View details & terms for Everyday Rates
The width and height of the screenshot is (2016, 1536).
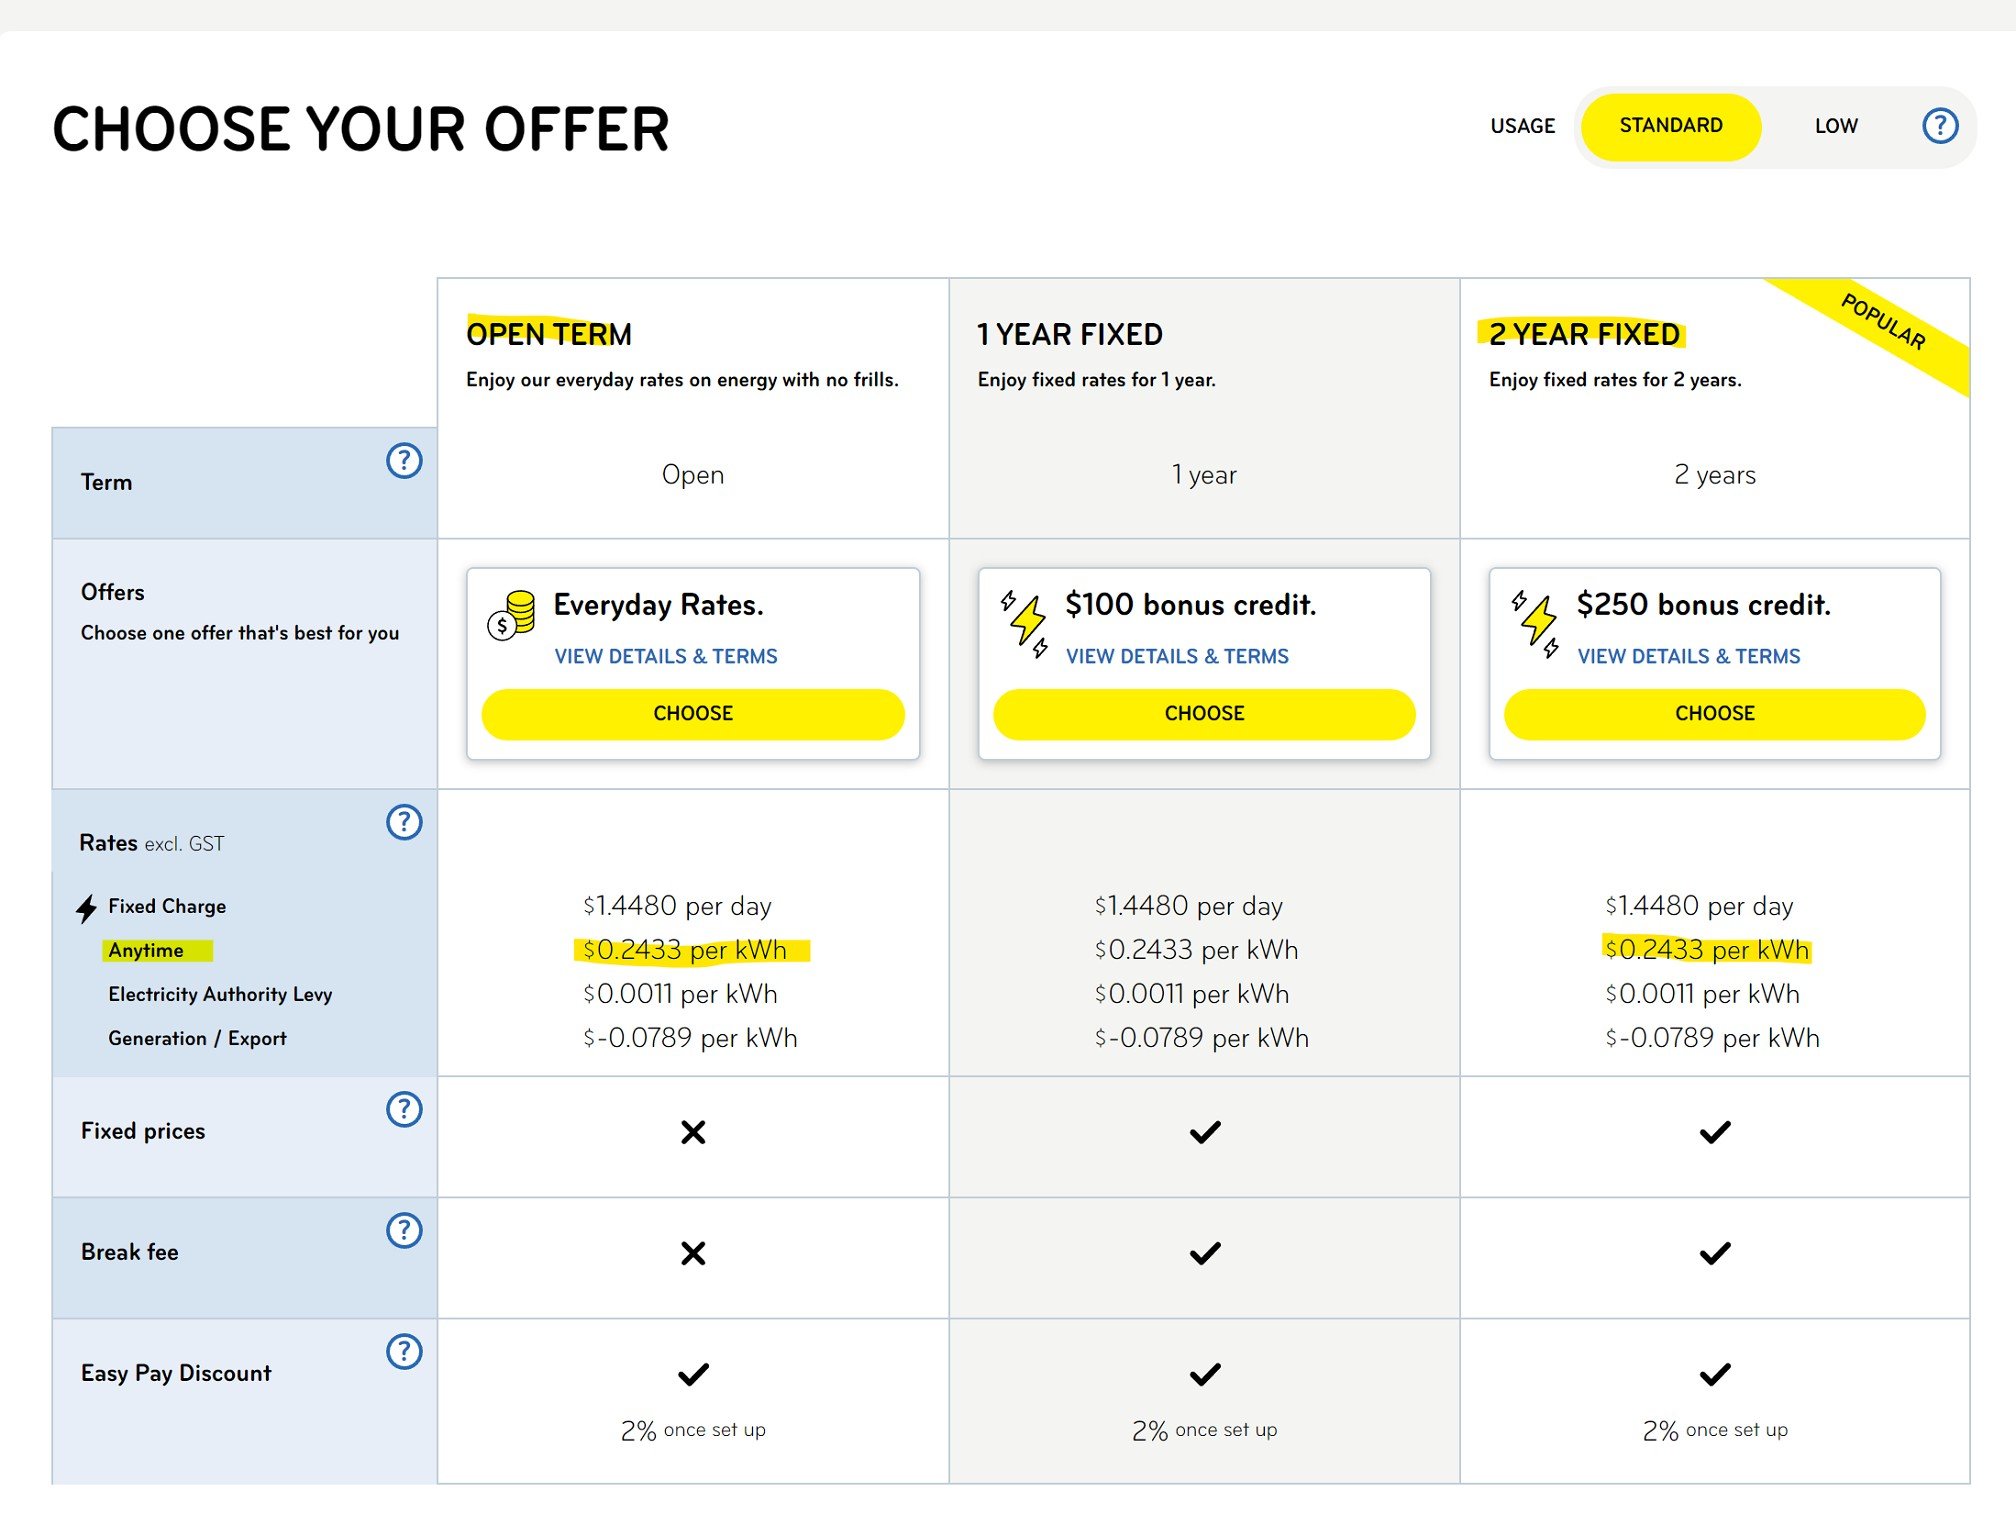[x=666, y=657]
